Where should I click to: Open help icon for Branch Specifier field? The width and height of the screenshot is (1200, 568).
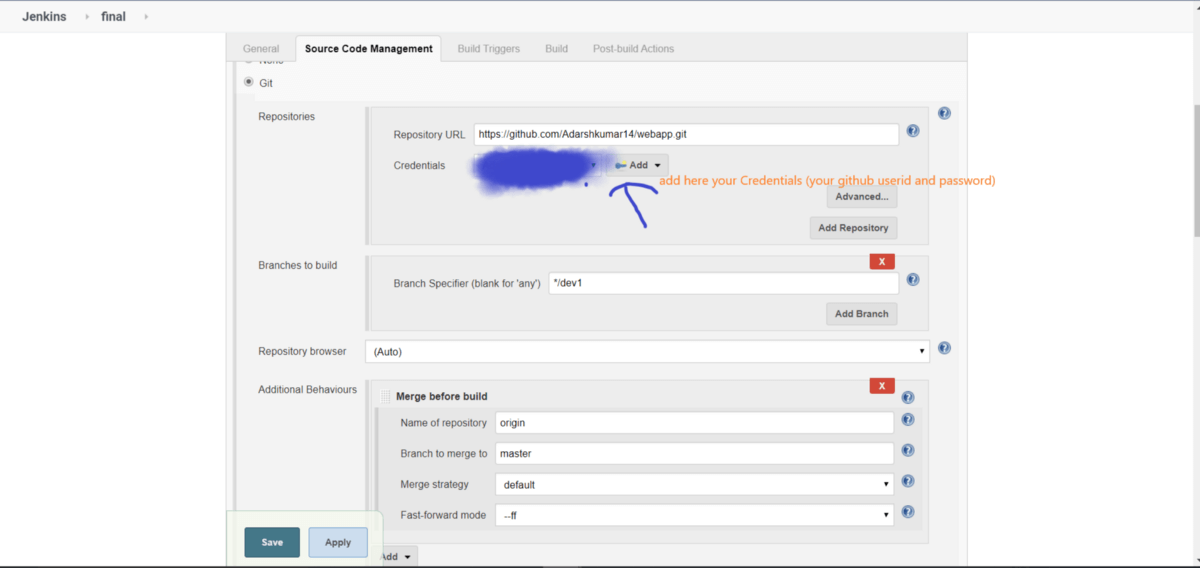coord(913,280)
